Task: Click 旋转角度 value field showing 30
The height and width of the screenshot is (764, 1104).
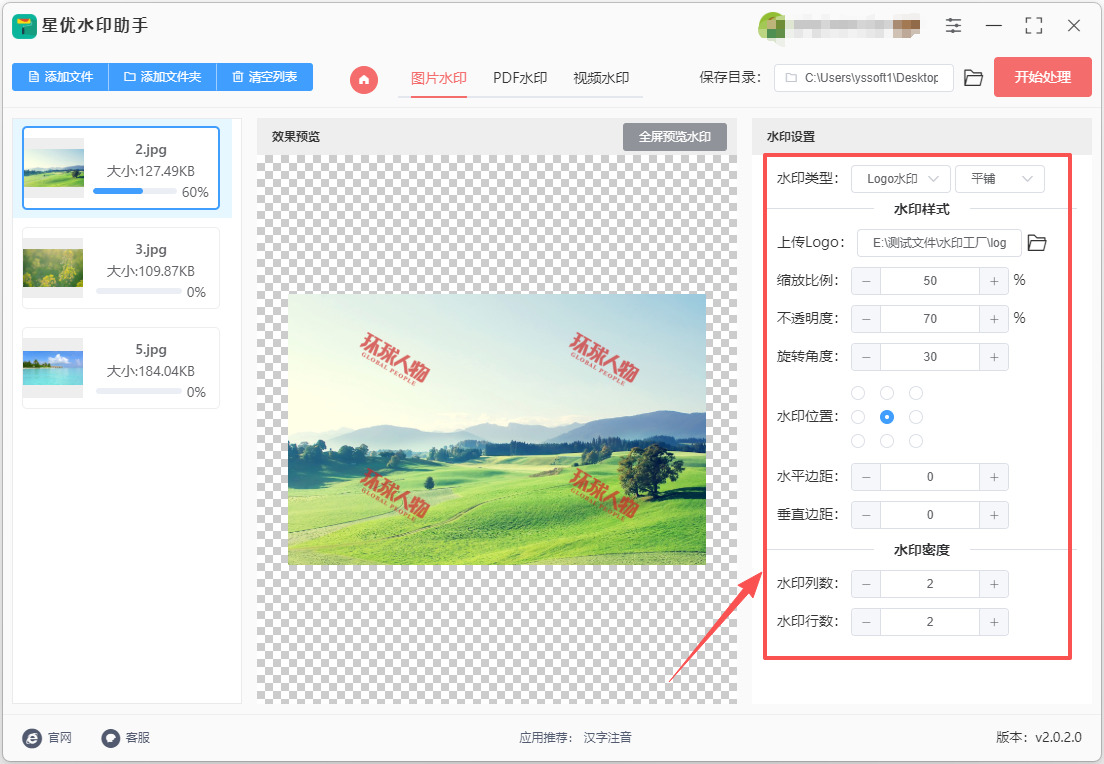Action: 929,357
